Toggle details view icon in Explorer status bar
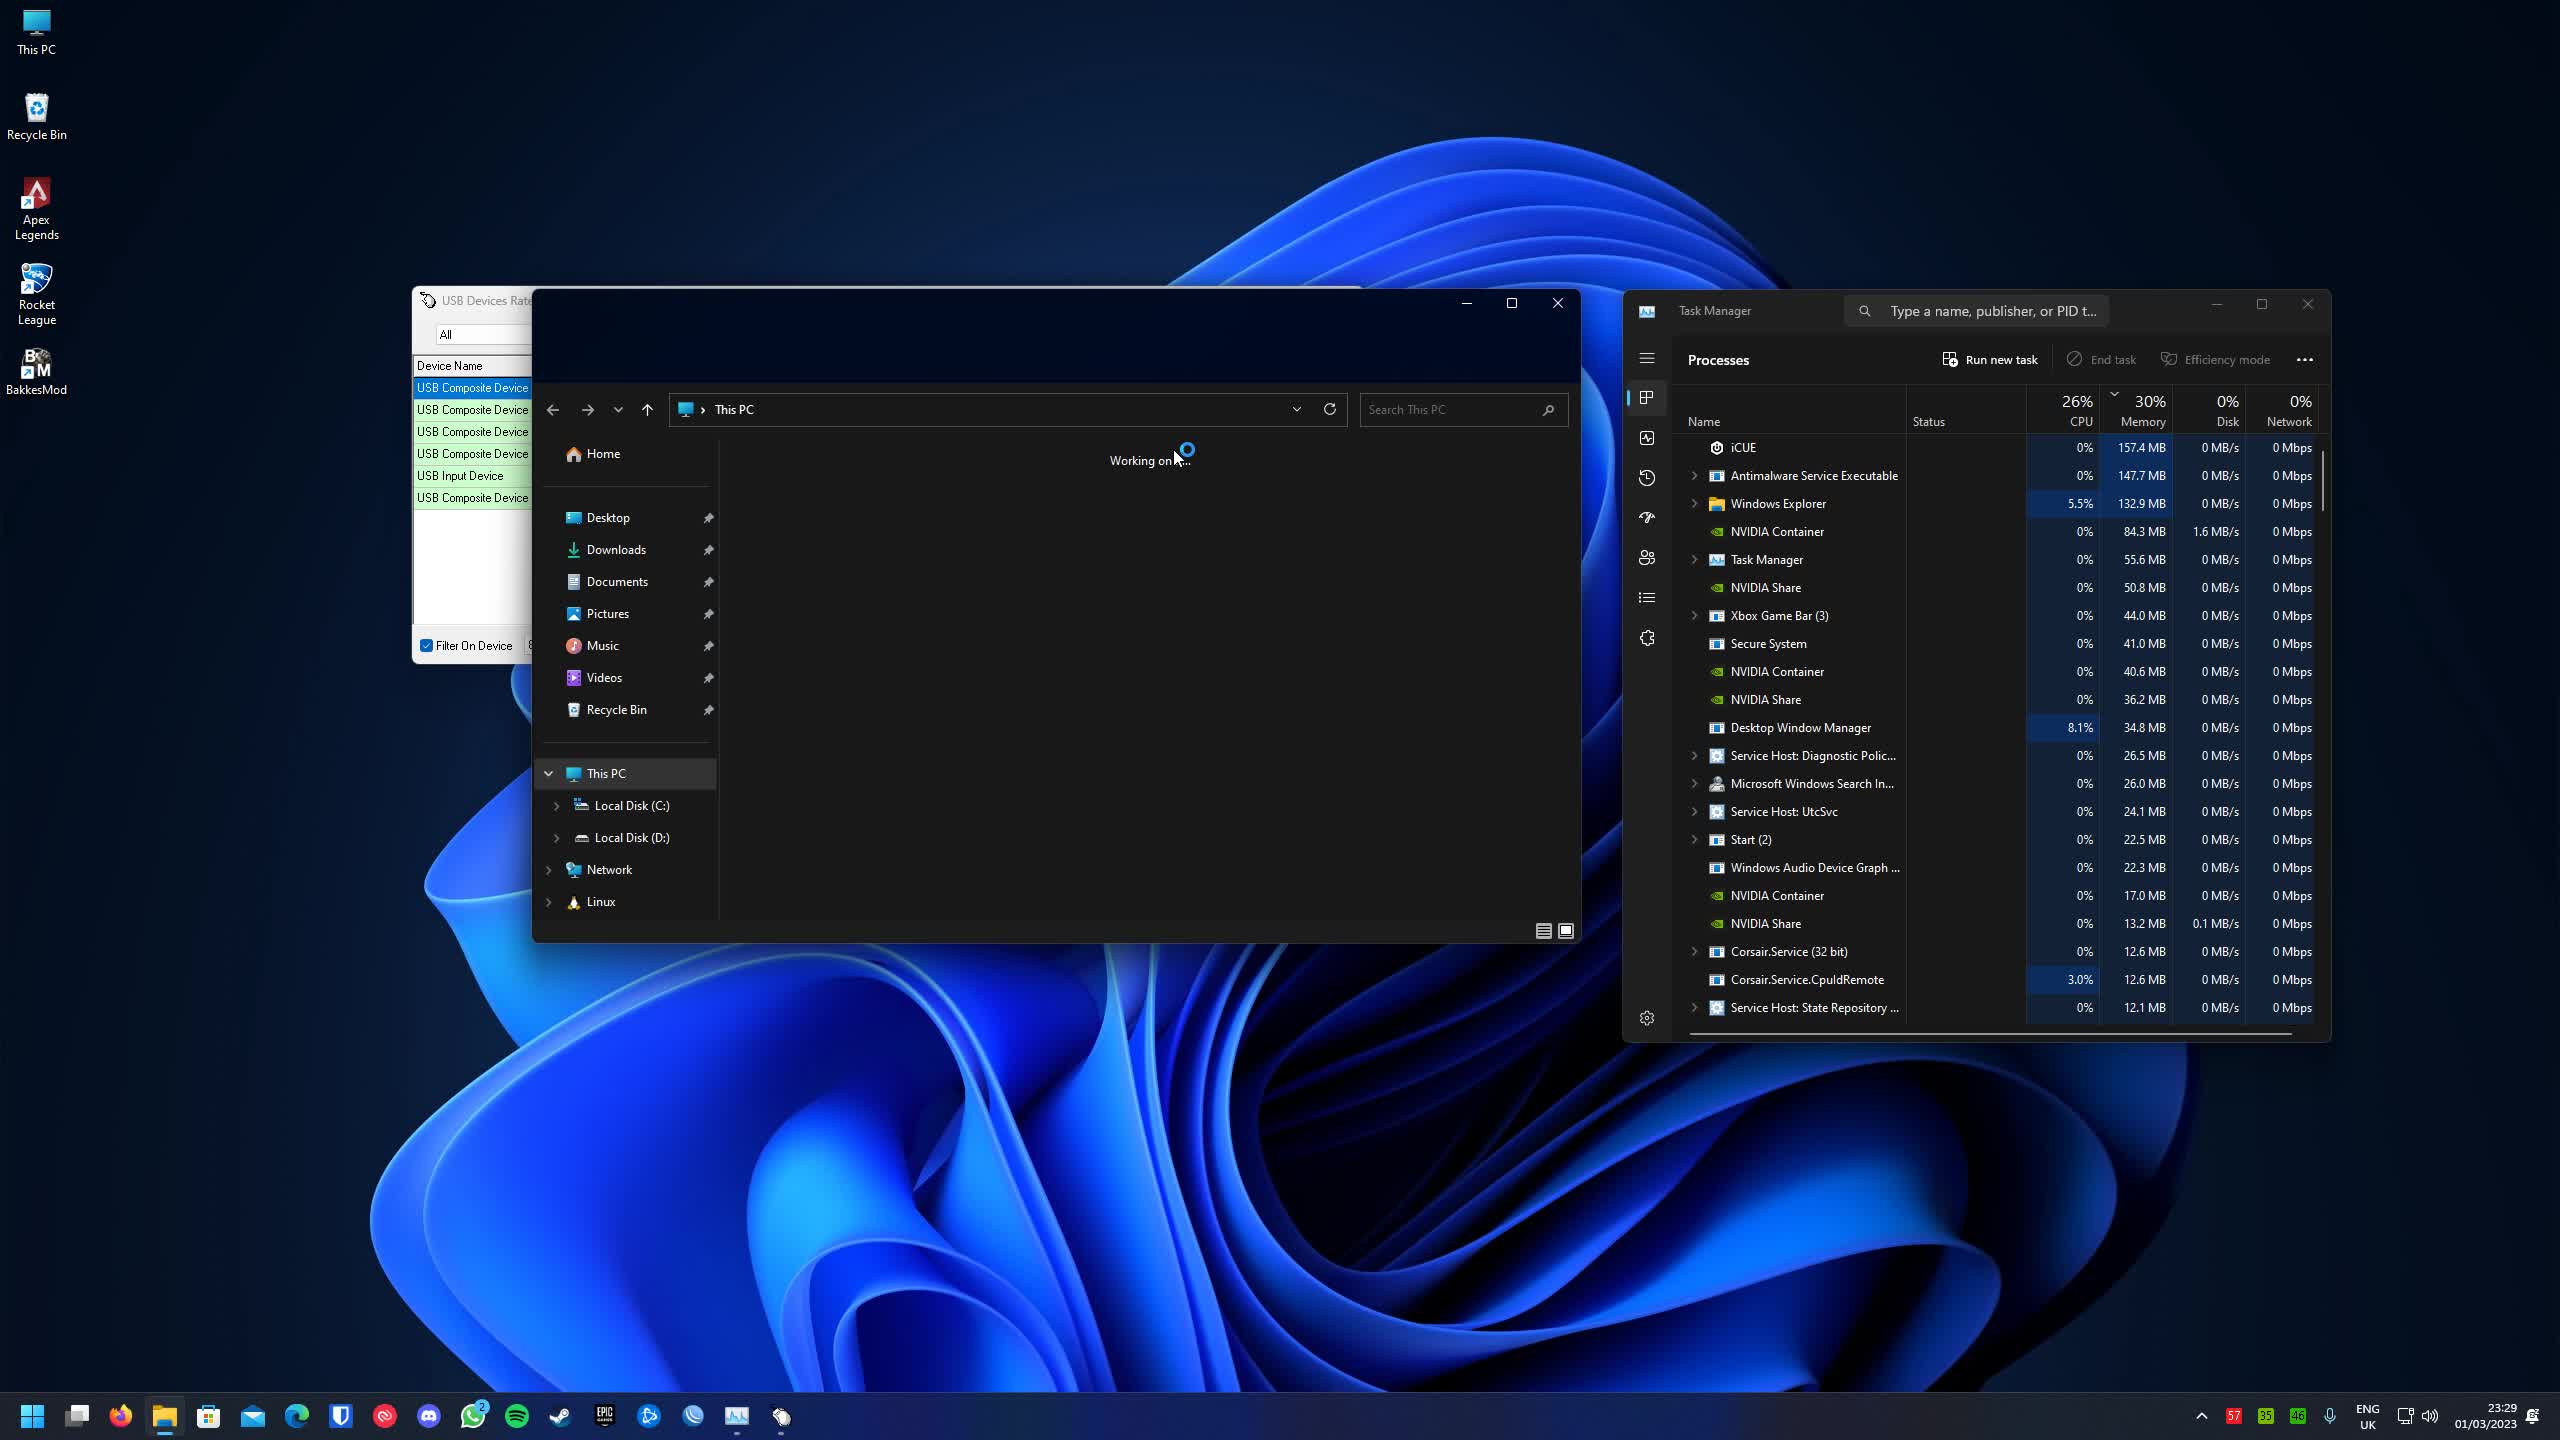 pyautogui.click(x=1543, y=931)
